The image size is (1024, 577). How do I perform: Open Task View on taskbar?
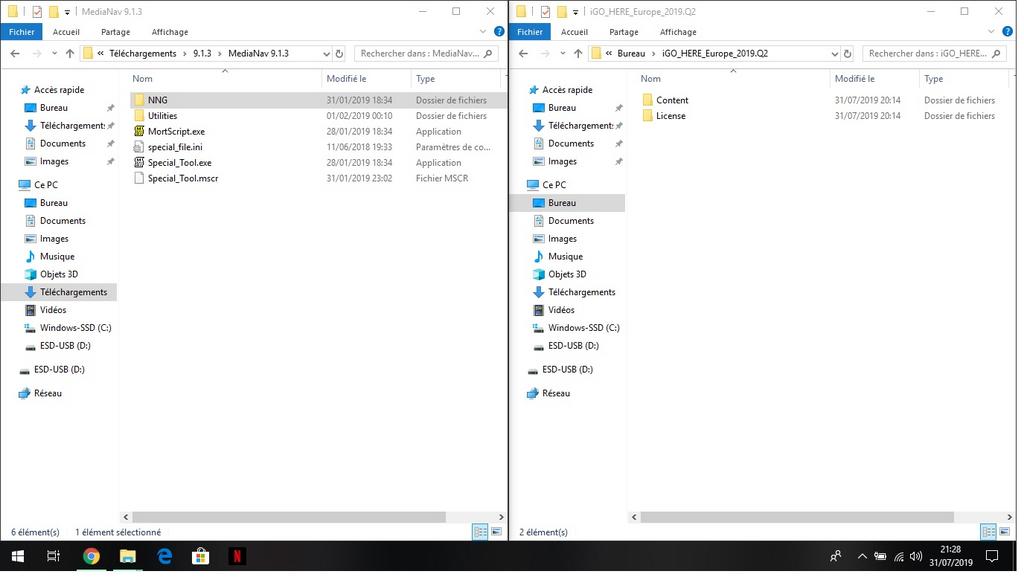pos(54,556)
